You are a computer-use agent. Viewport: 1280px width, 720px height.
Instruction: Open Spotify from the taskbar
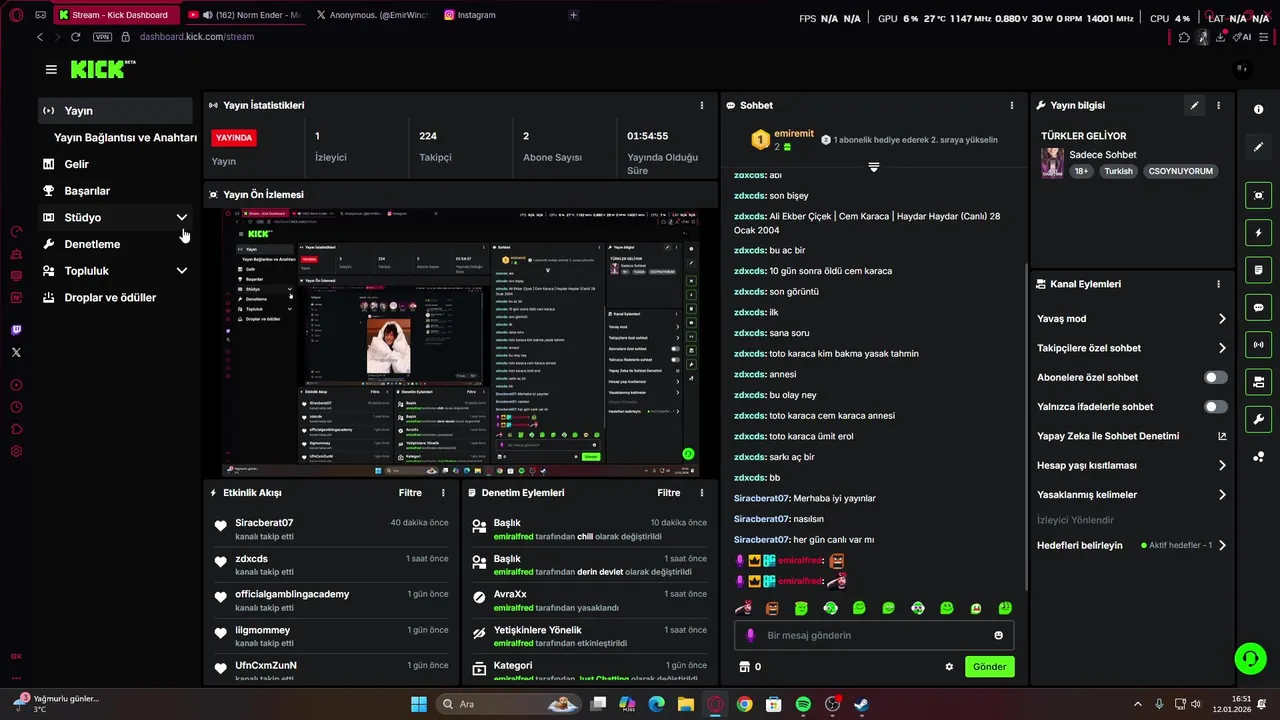click(803, 704)
